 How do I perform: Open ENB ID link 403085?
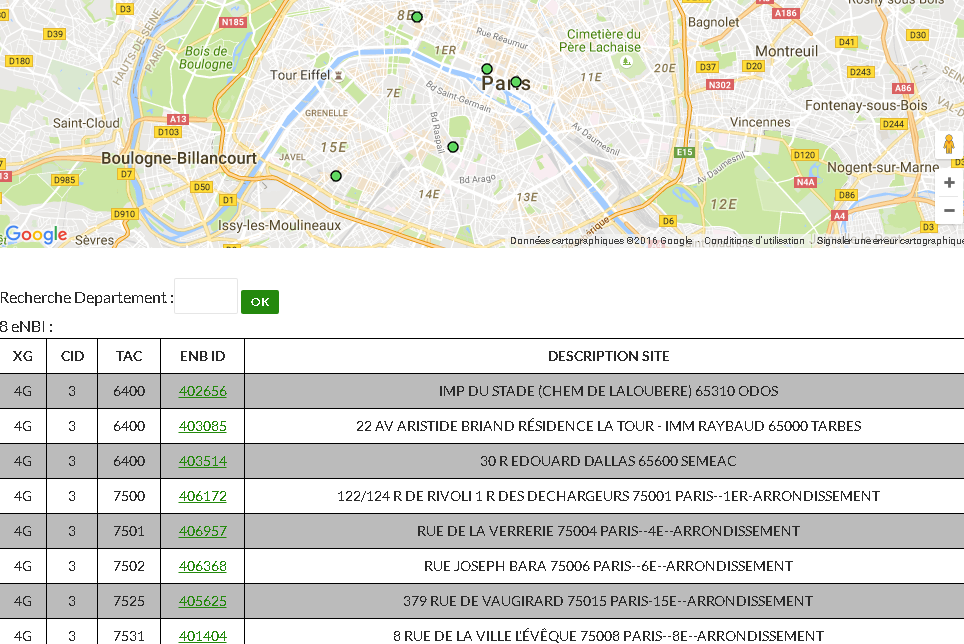(x=203, y=426)
